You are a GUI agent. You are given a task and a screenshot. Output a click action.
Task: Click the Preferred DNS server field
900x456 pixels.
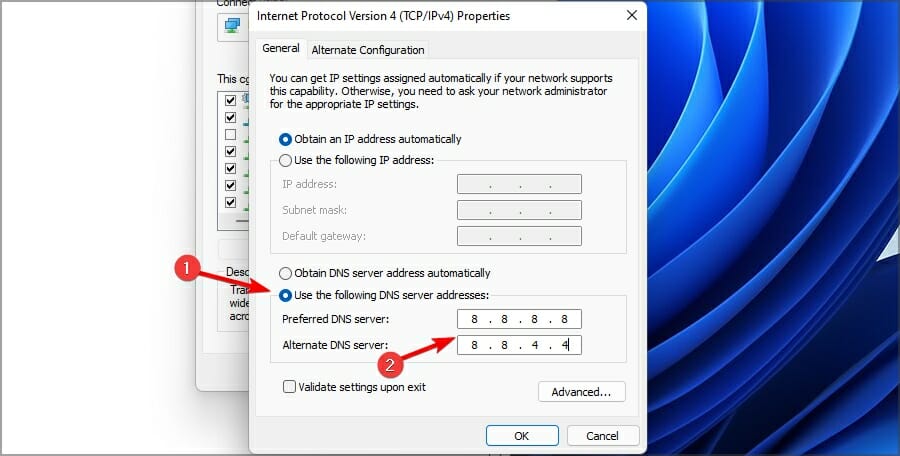tap(519, 319)
